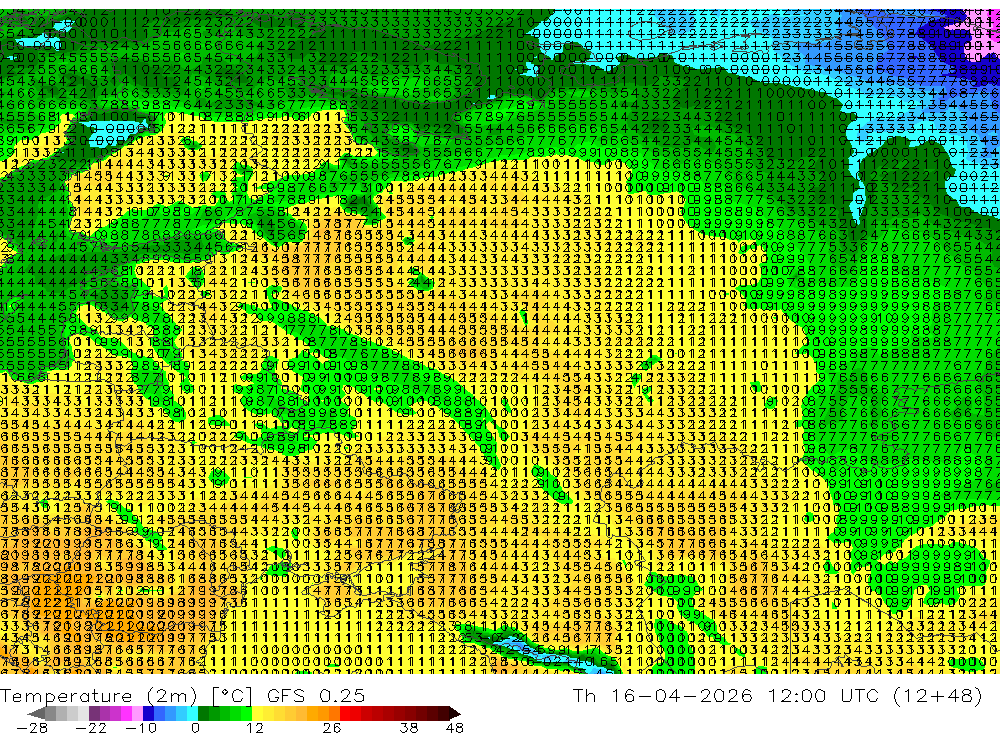1000x733 pixels.
Task: Click the 38 label on the color scale
Action: click(409, 727)
